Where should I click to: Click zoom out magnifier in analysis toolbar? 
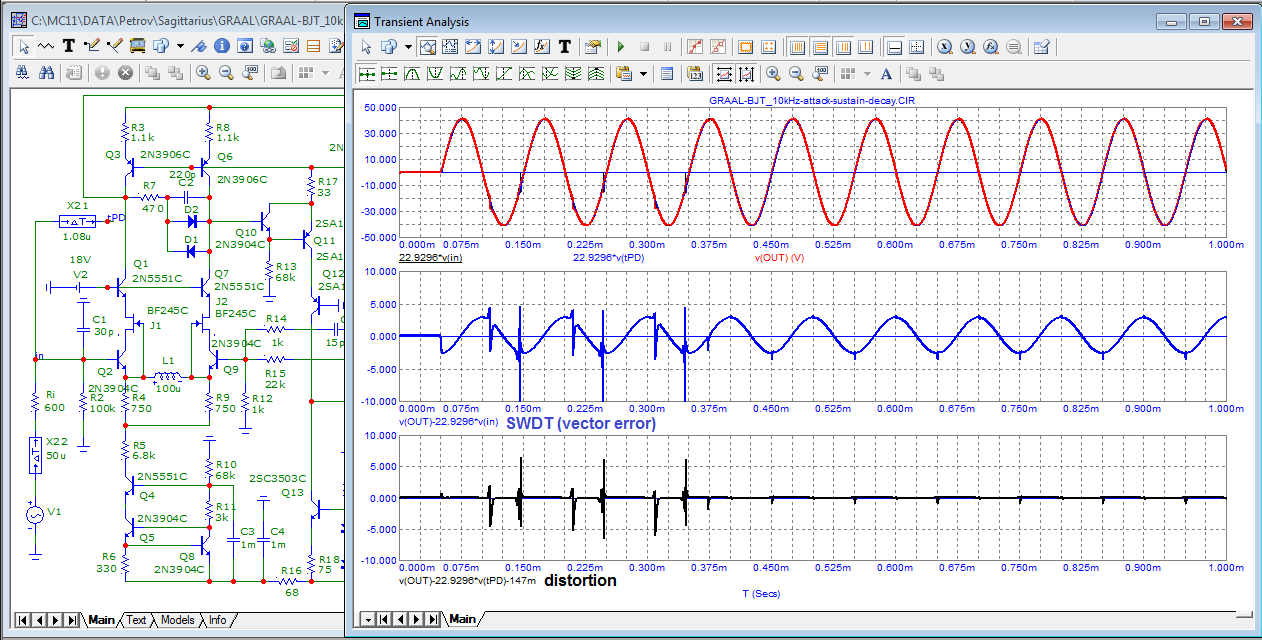[797, 73]
